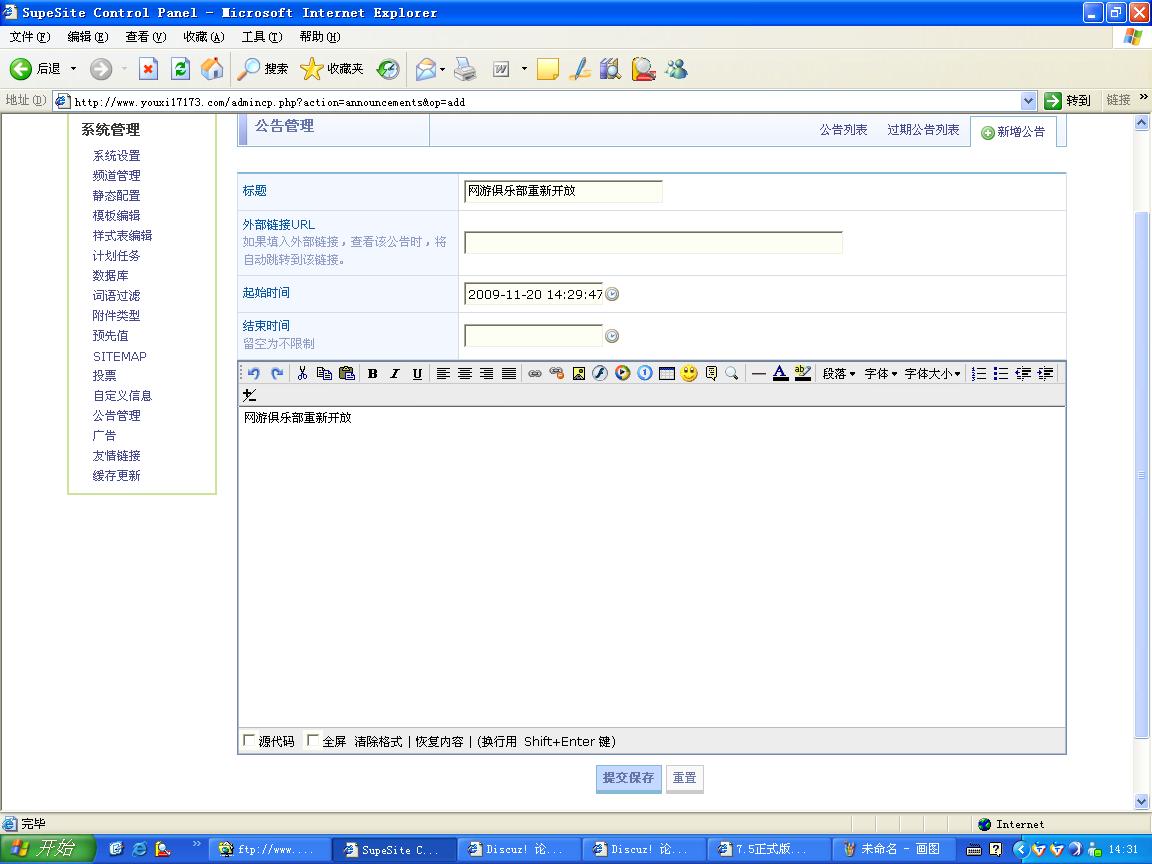Toggle bold formatting

tap(372, 373)
